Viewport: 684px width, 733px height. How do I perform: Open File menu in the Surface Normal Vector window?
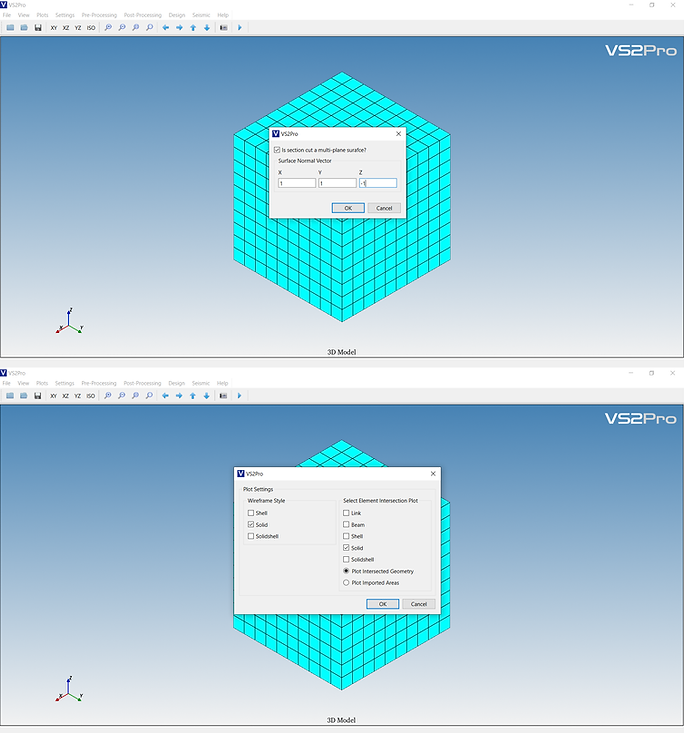pos(7,15)
